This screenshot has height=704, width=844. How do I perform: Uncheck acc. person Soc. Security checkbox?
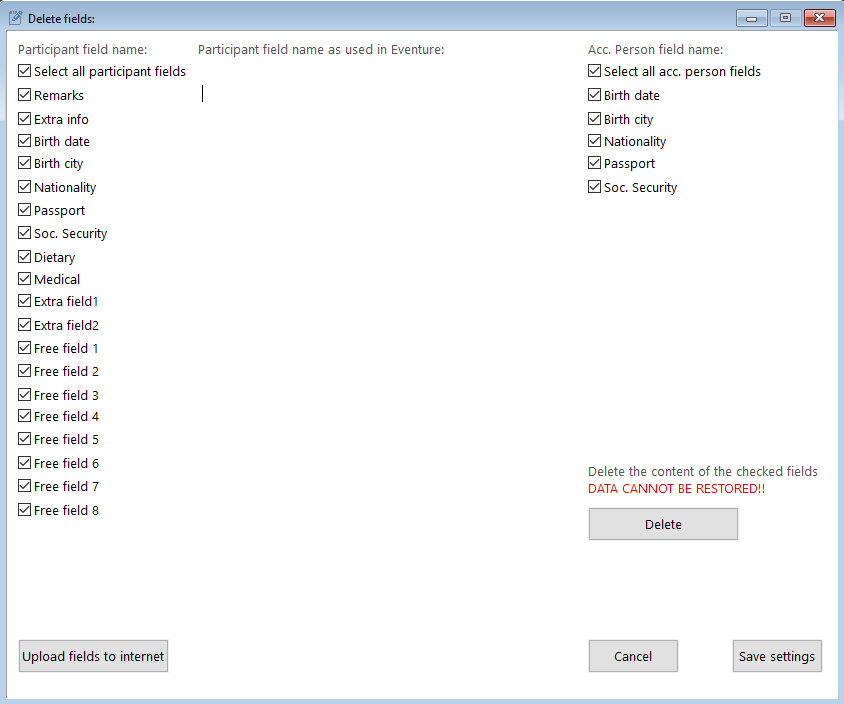(595, 187)
